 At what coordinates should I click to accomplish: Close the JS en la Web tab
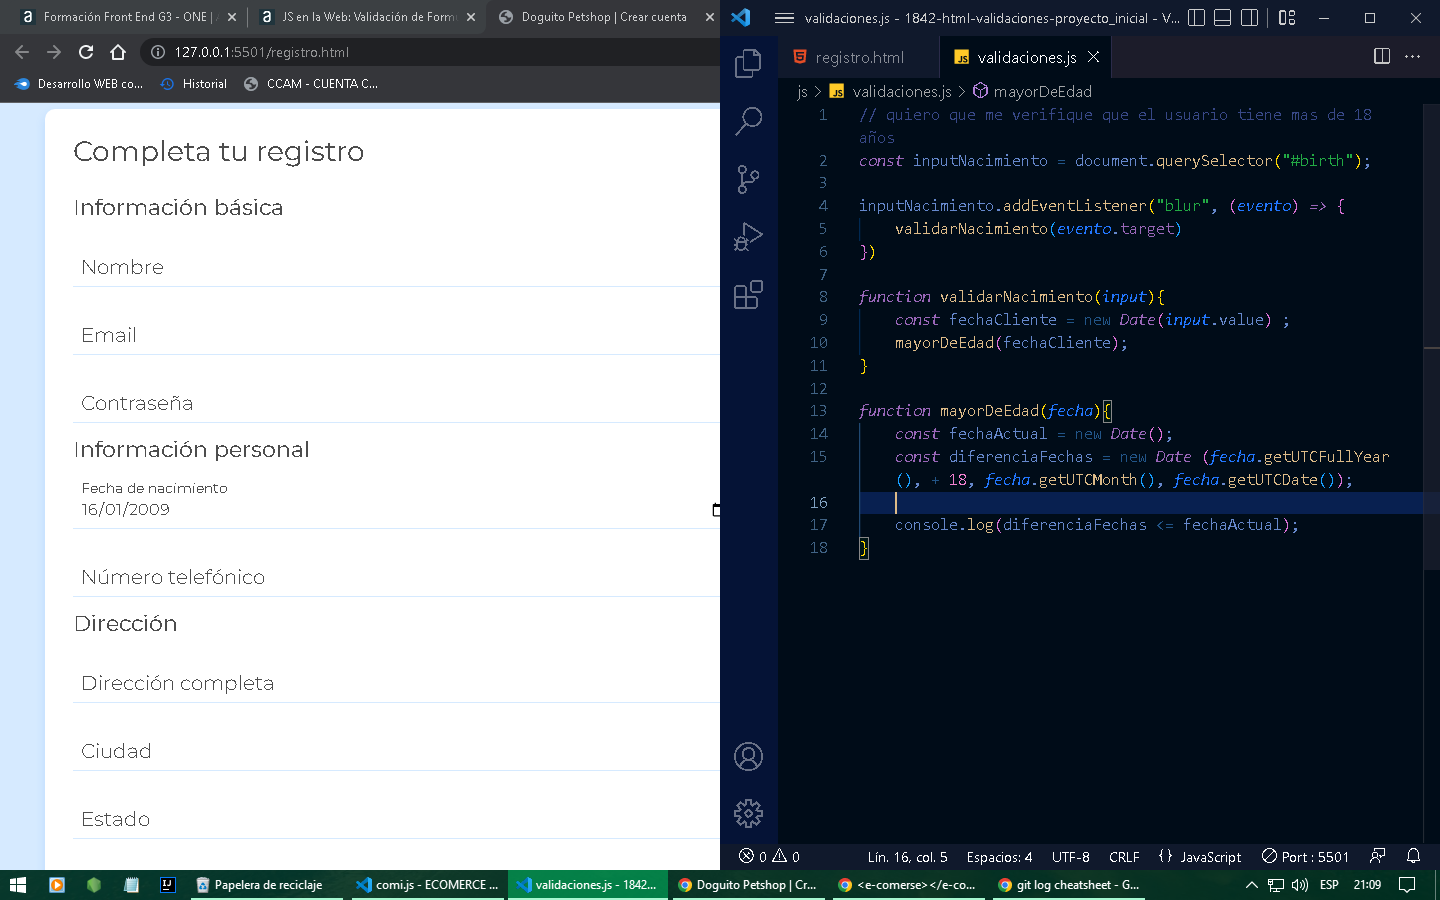click(471, 17)
